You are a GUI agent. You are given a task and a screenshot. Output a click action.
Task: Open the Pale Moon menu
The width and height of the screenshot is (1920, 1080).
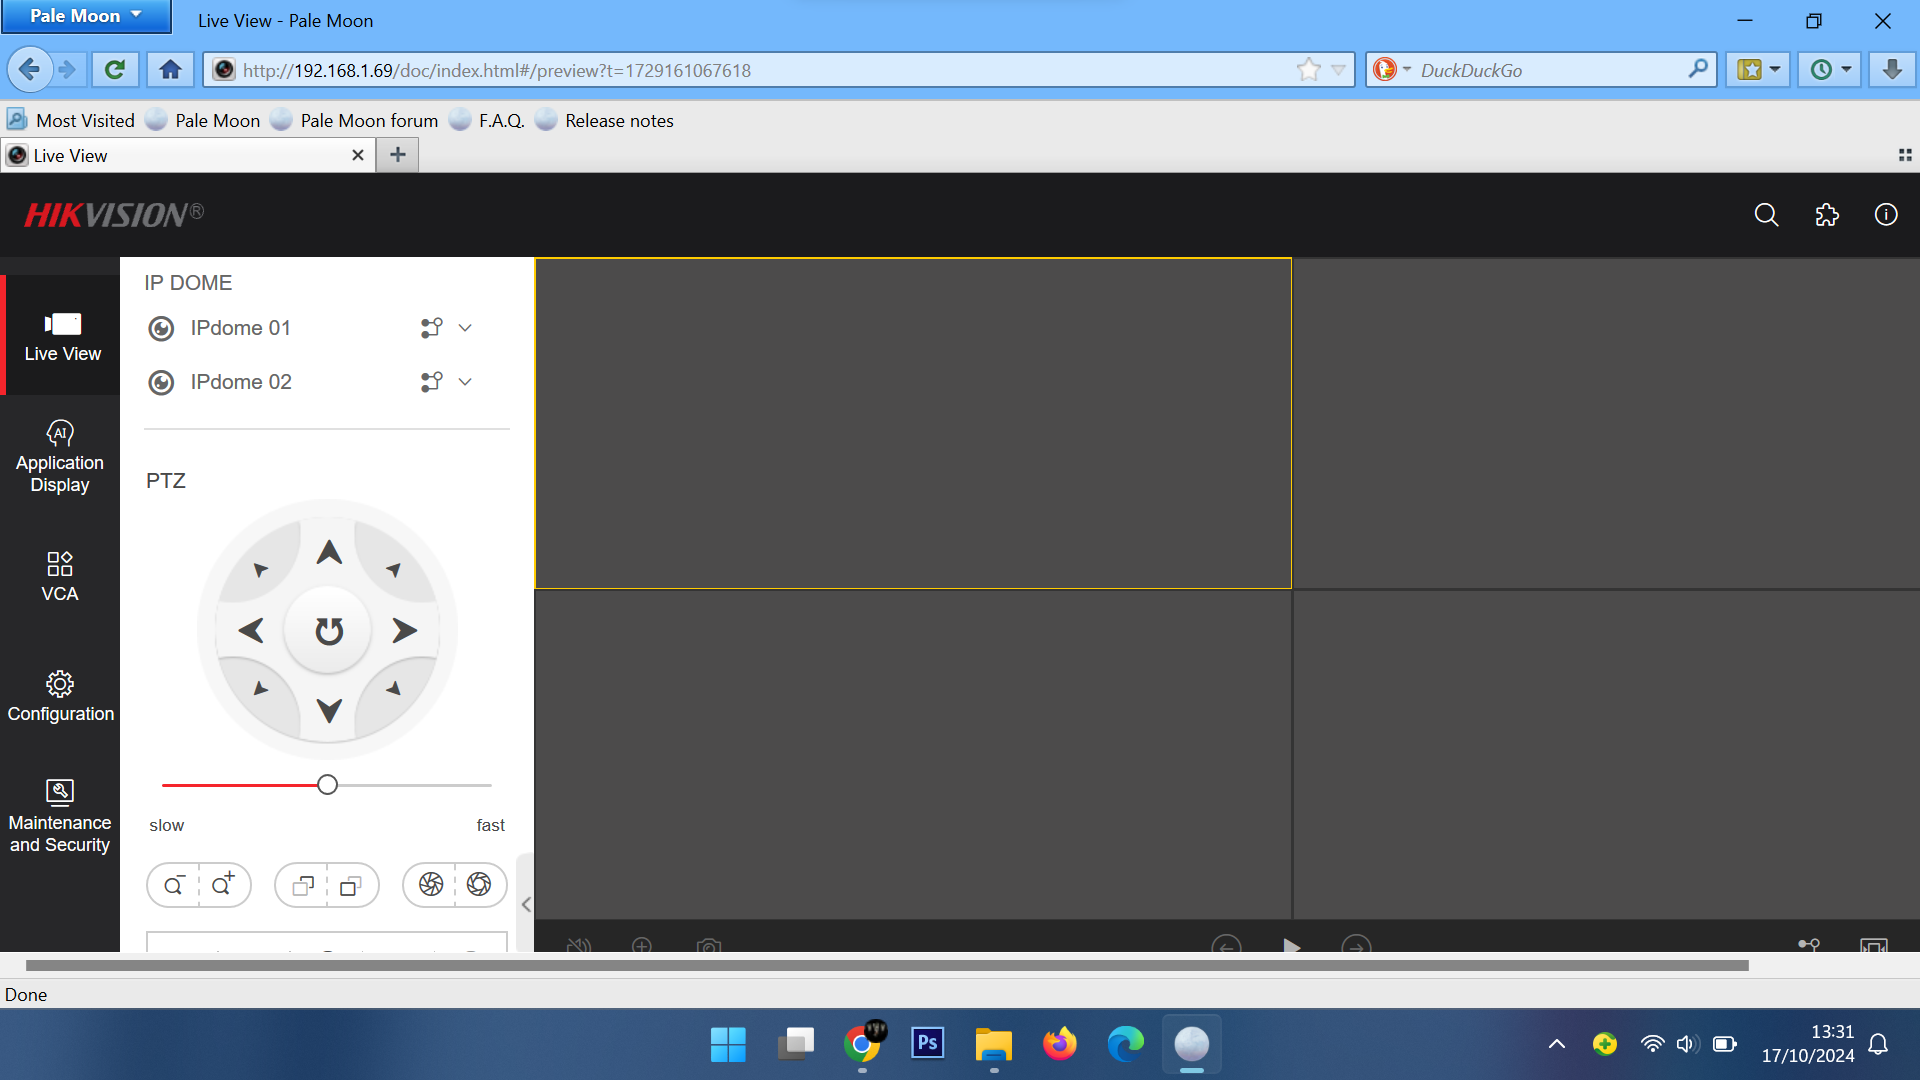pyautogui.click(x=86, y=15)
